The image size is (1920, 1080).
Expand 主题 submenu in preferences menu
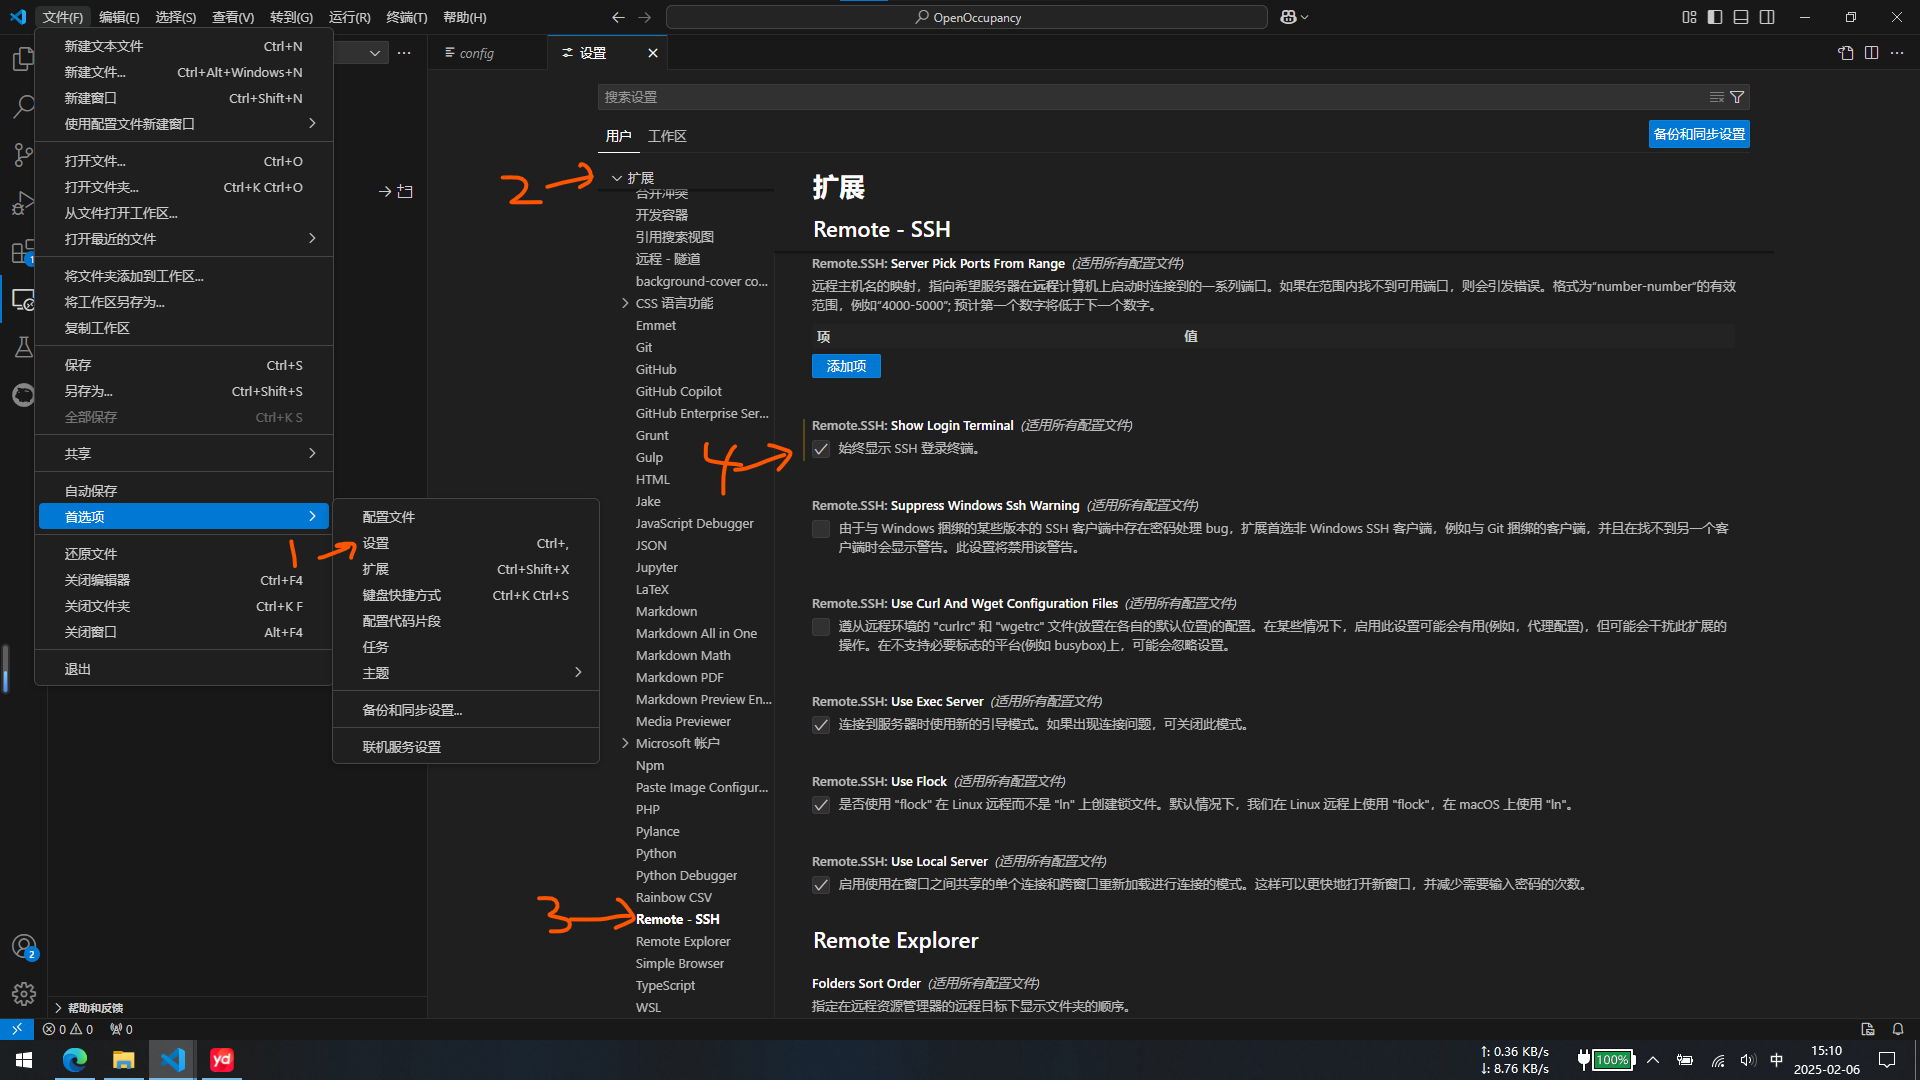(466, 673)
